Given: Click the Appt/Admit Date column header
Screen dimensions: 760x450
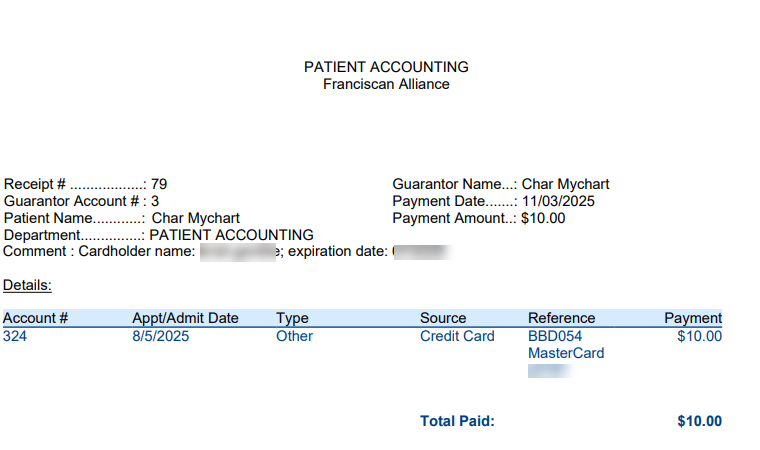Looking at the screenshot, I should (x=185, y=318).
